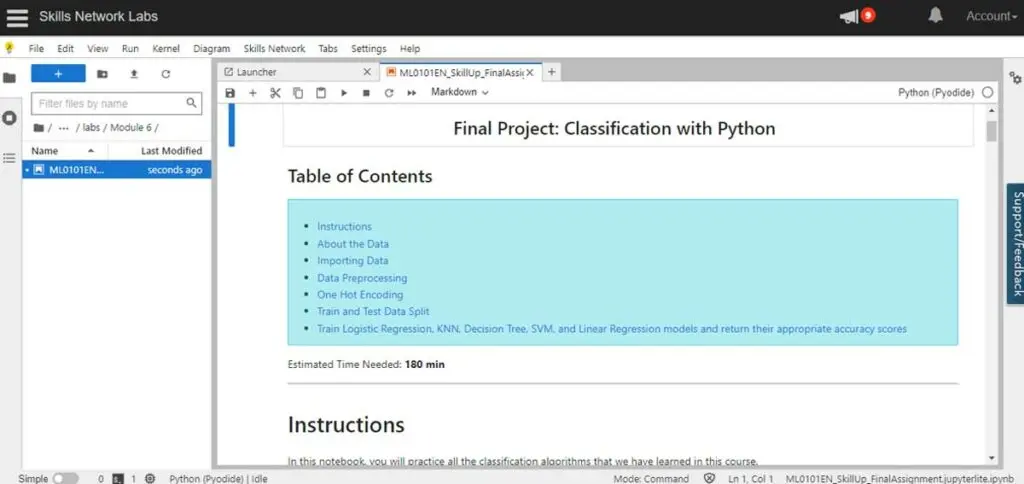The height and width of the screenshot is (484, 1024).
Task: Follow the Train and Test Data Split link
Action: click(x=373, y=312)
